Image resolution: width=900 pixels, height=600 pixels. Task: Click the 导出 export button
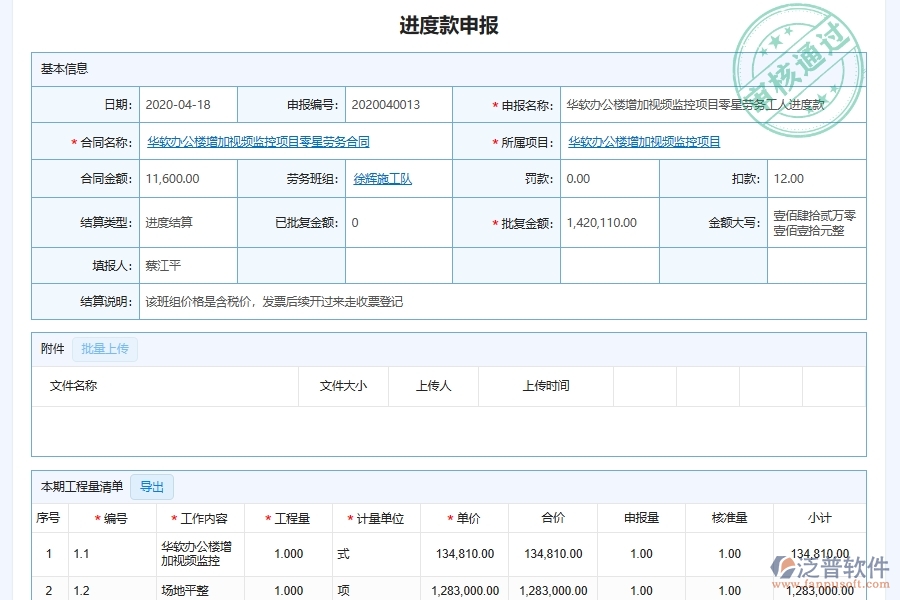tap(152, 487)
